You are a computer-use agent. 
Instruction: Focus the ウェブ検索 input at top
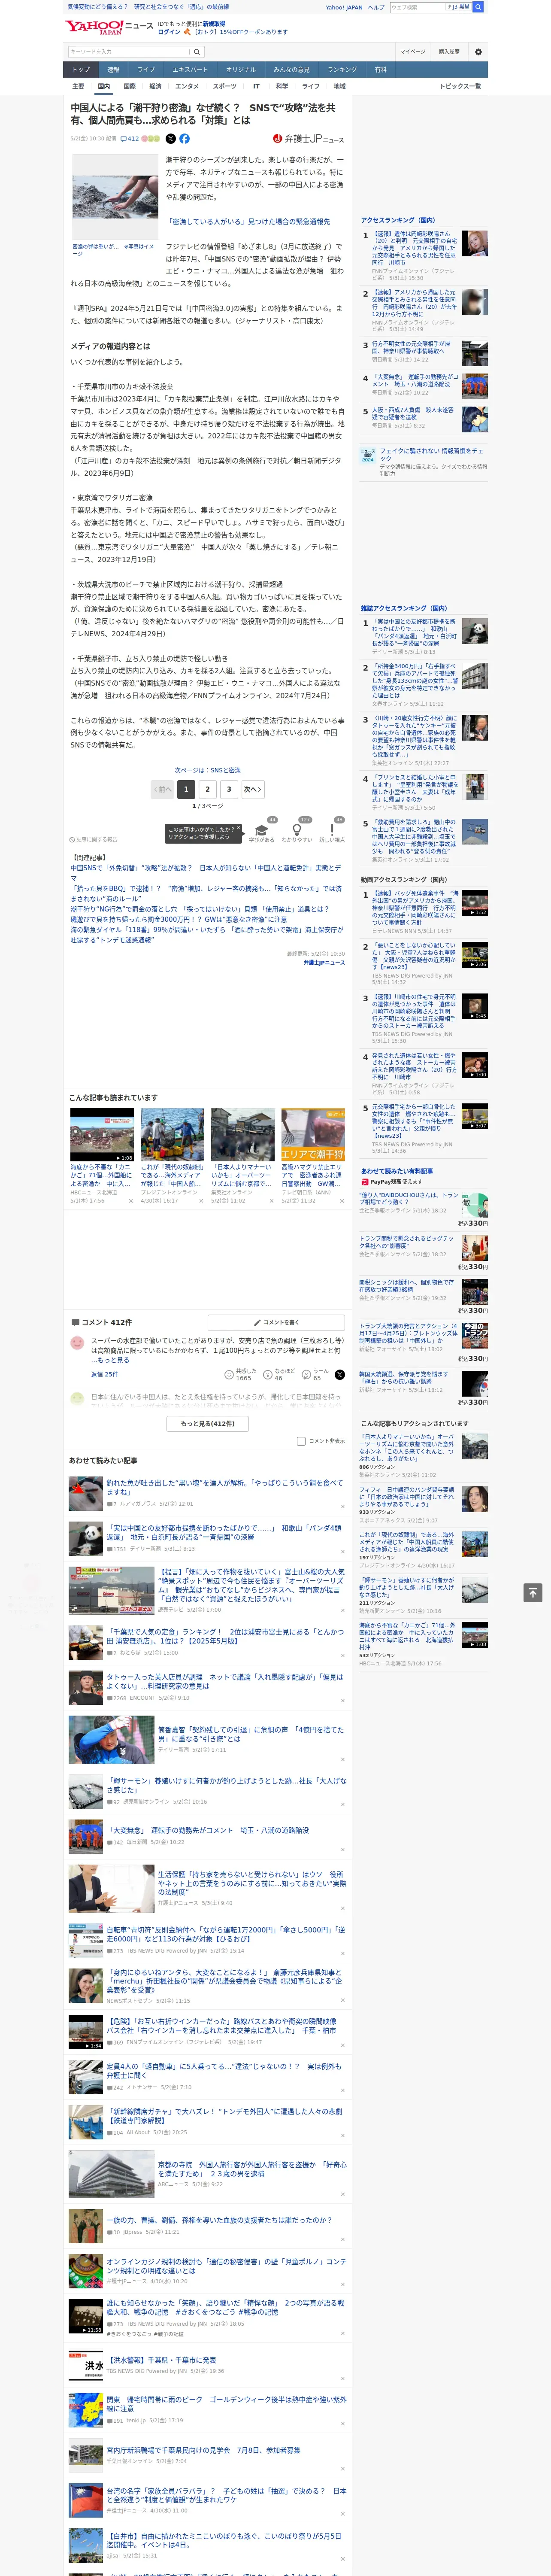click(x=417, y=7)
